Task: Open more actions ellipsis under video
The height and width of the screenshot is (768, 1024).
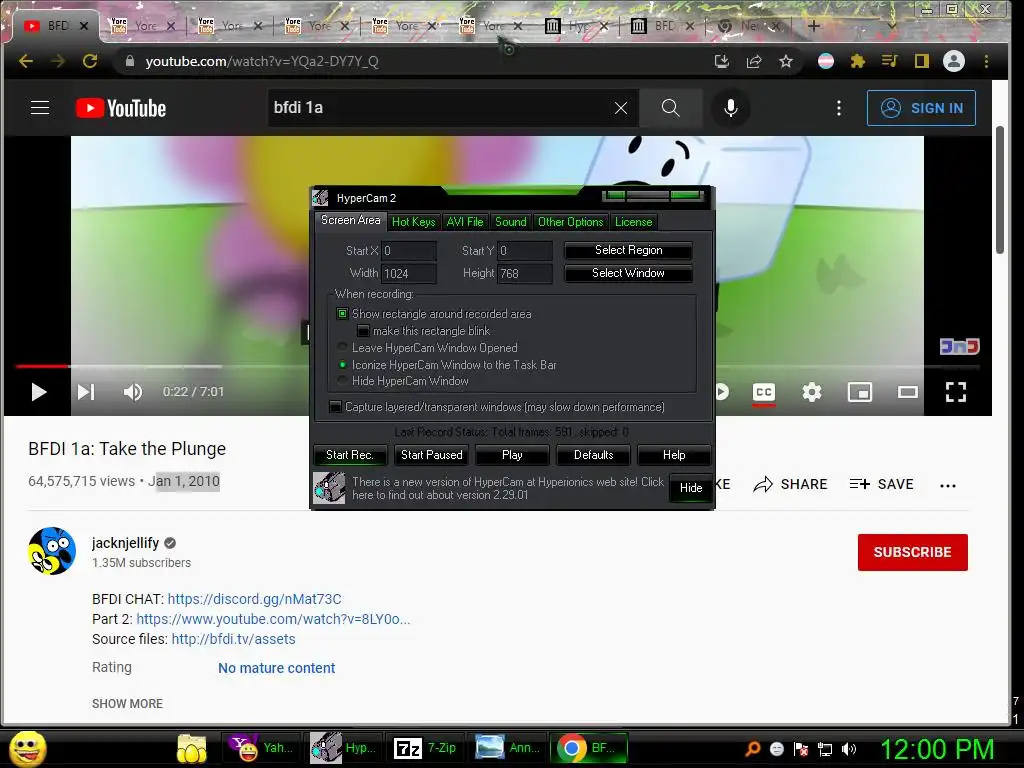Action: tap(948, 485)
